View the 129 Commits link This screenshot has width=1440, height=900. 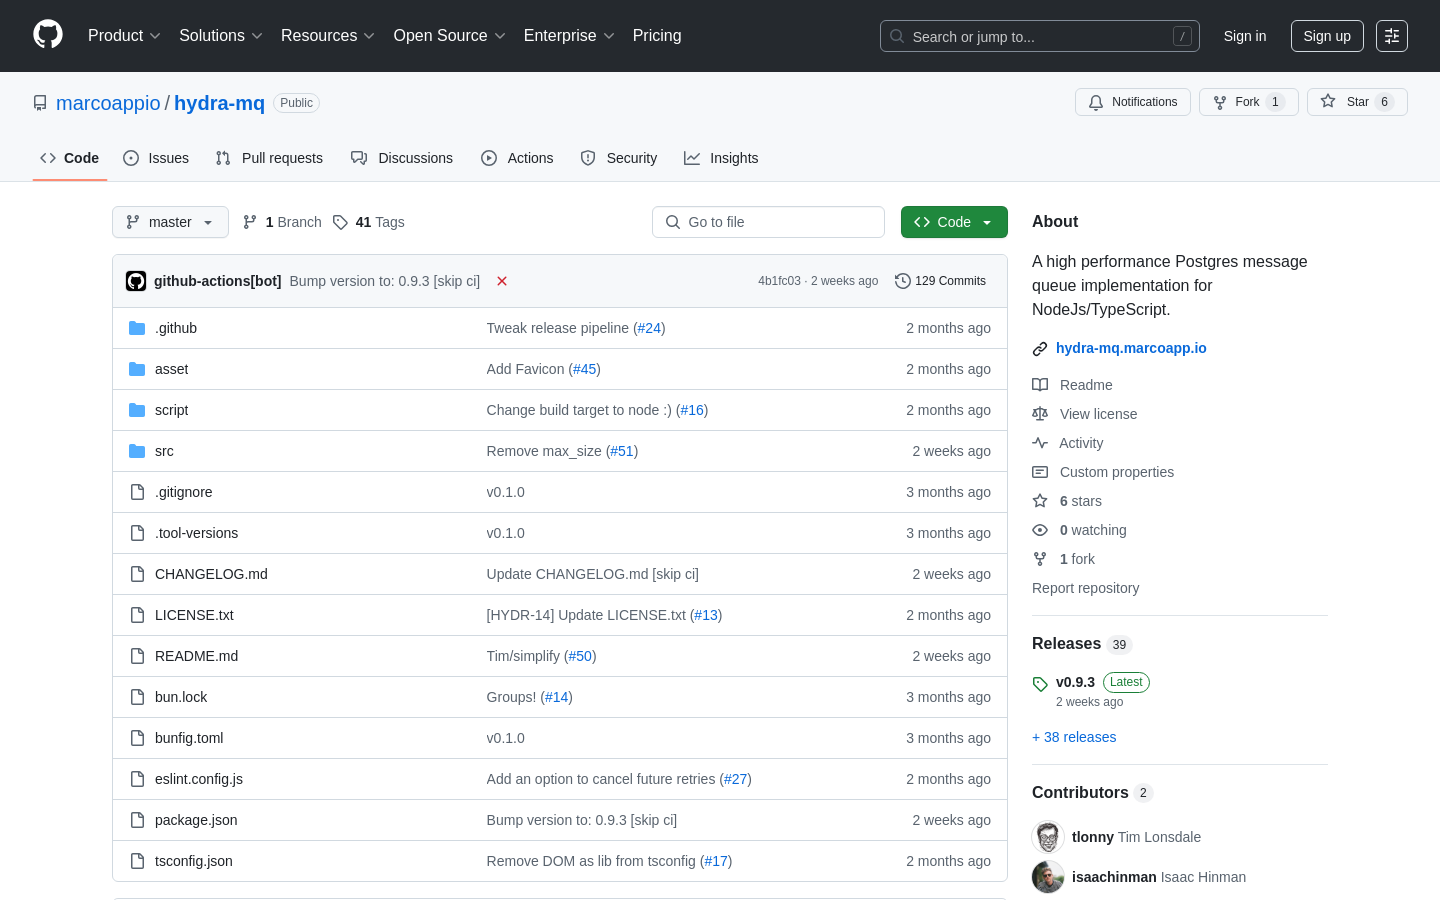point(941,281)
